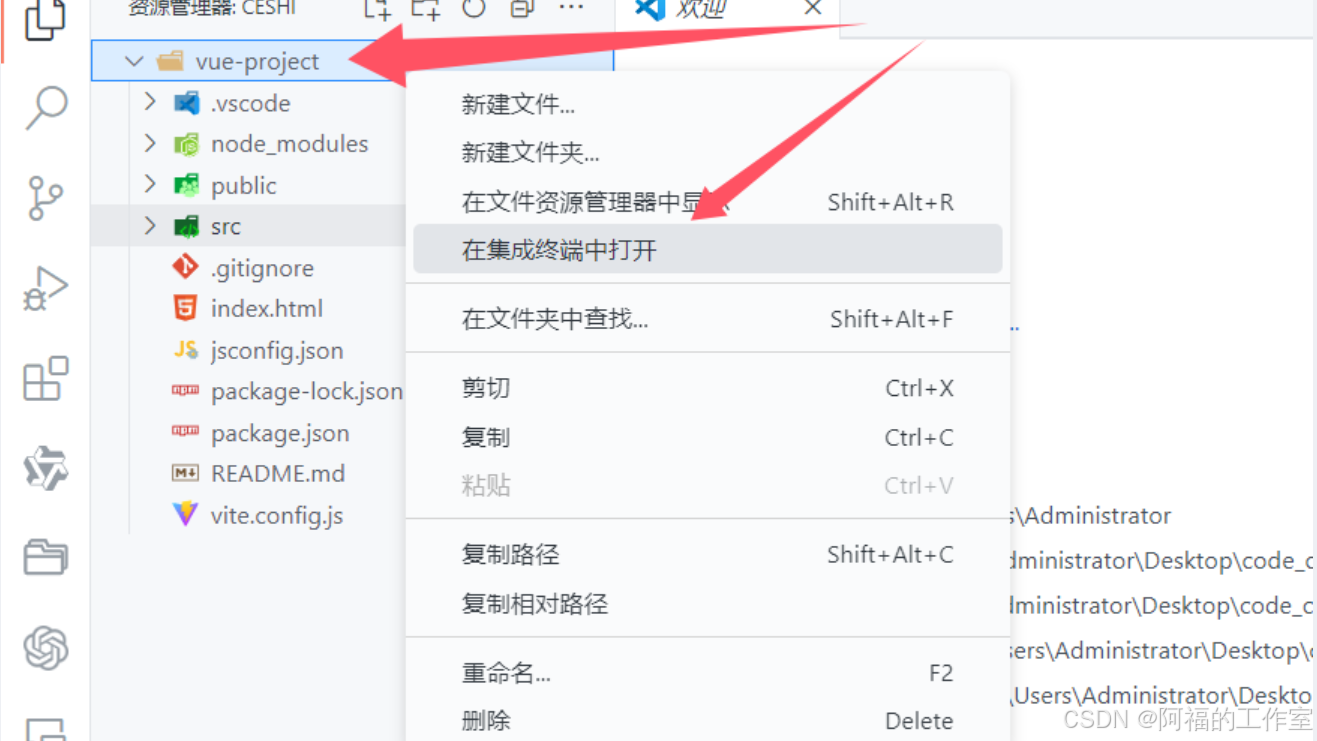The image size is (1317, 741).
Task: Choose 复制路径 menu entry
Action: click(510, 554)
